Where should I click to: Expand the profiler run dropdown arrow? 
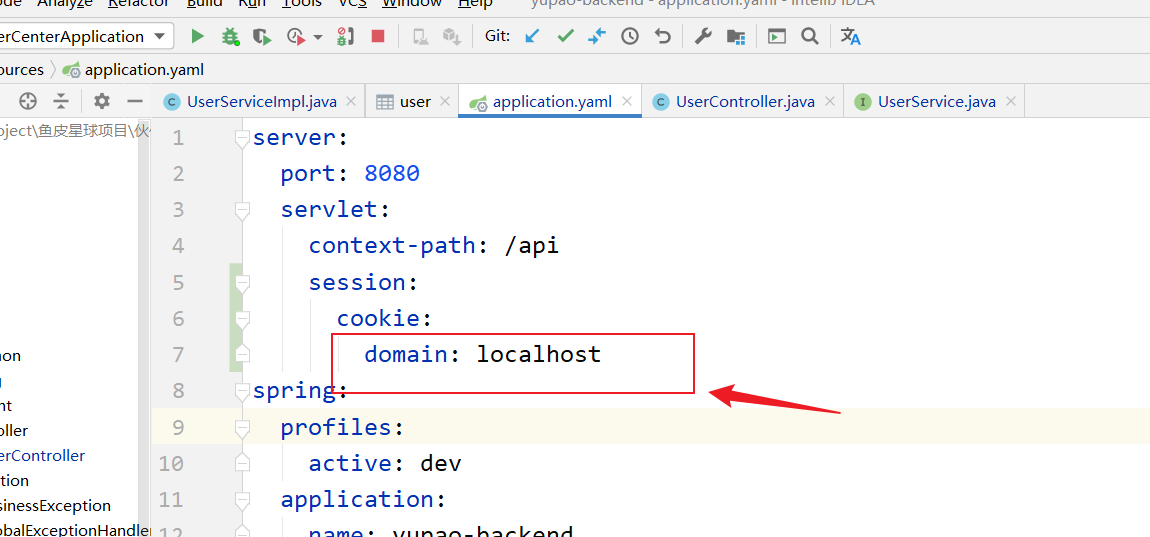tap(318, 37)
